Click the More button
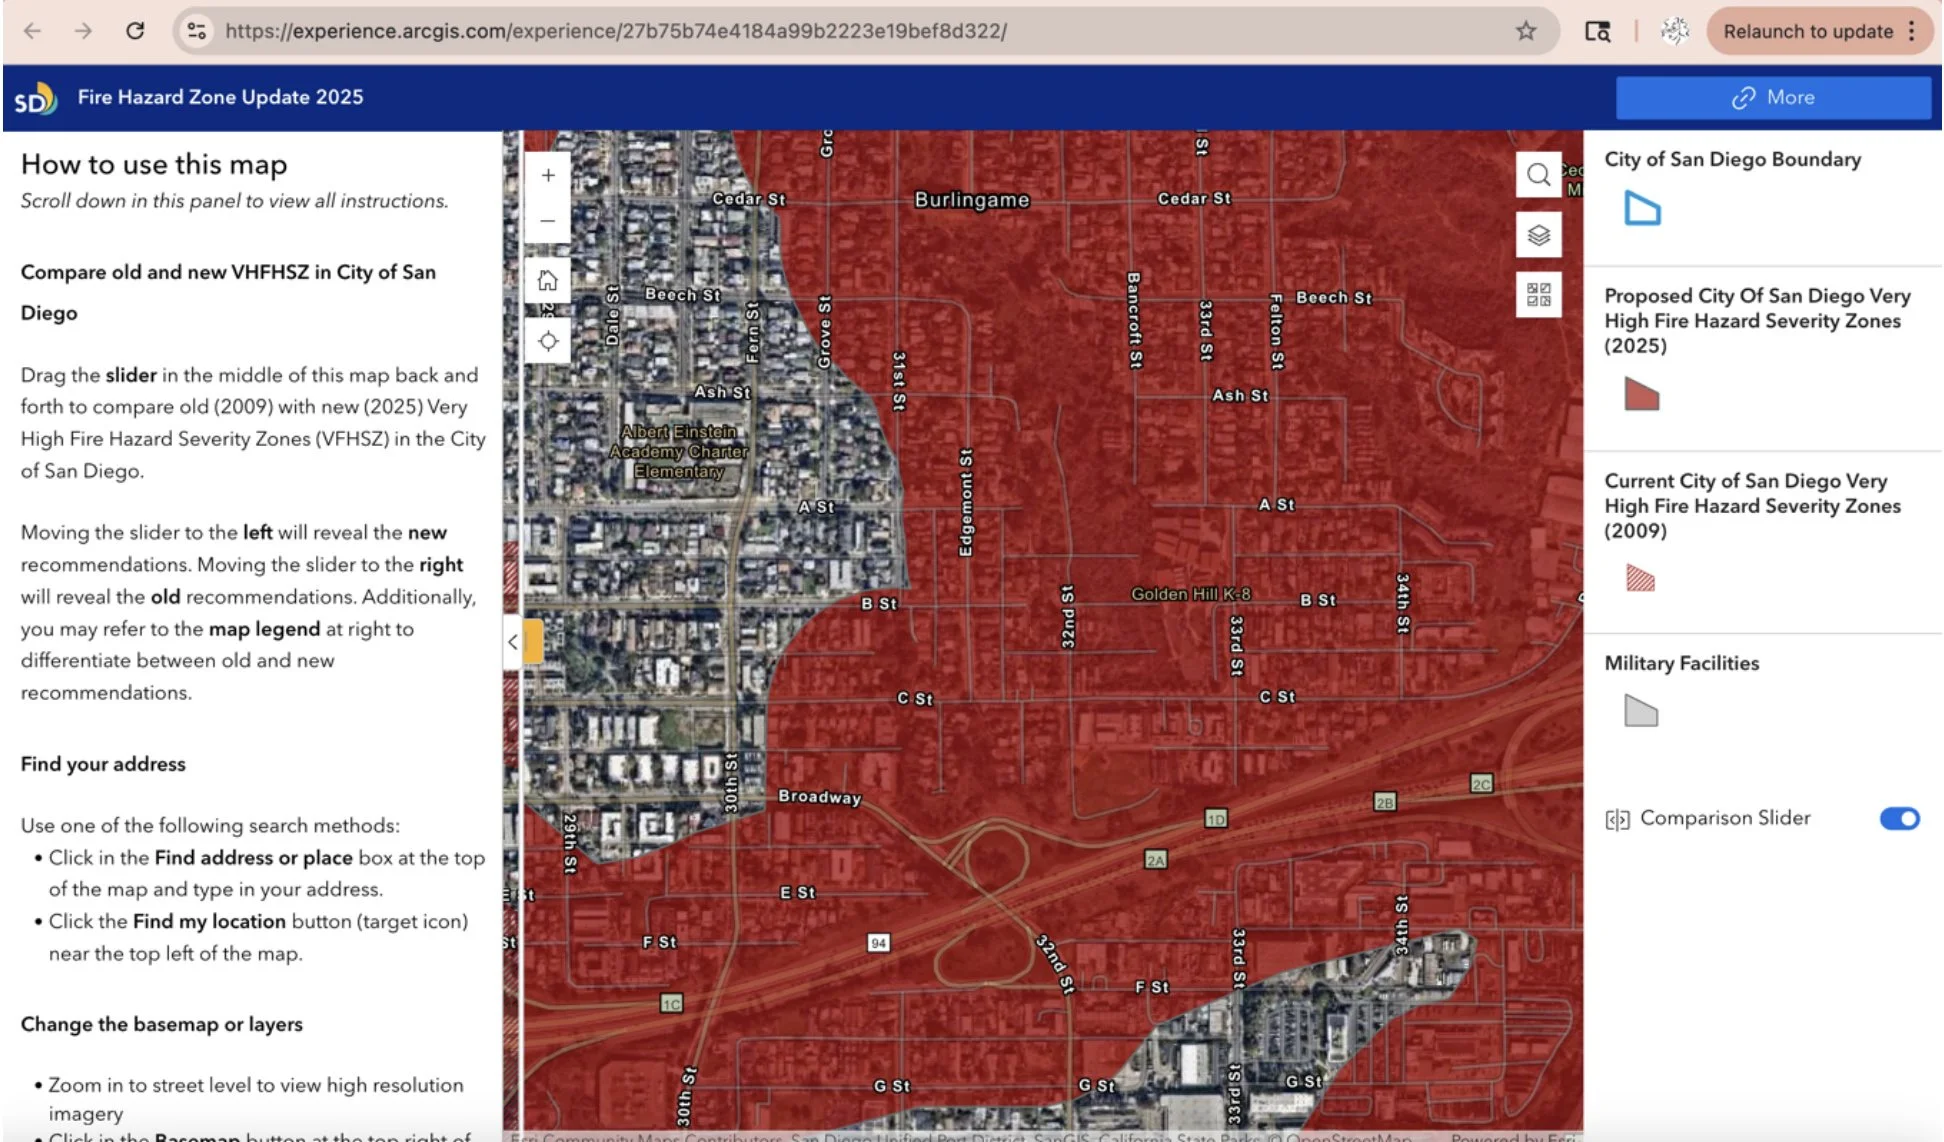This screenshot has height=1142, width=1944. (x=1773, y=98)
